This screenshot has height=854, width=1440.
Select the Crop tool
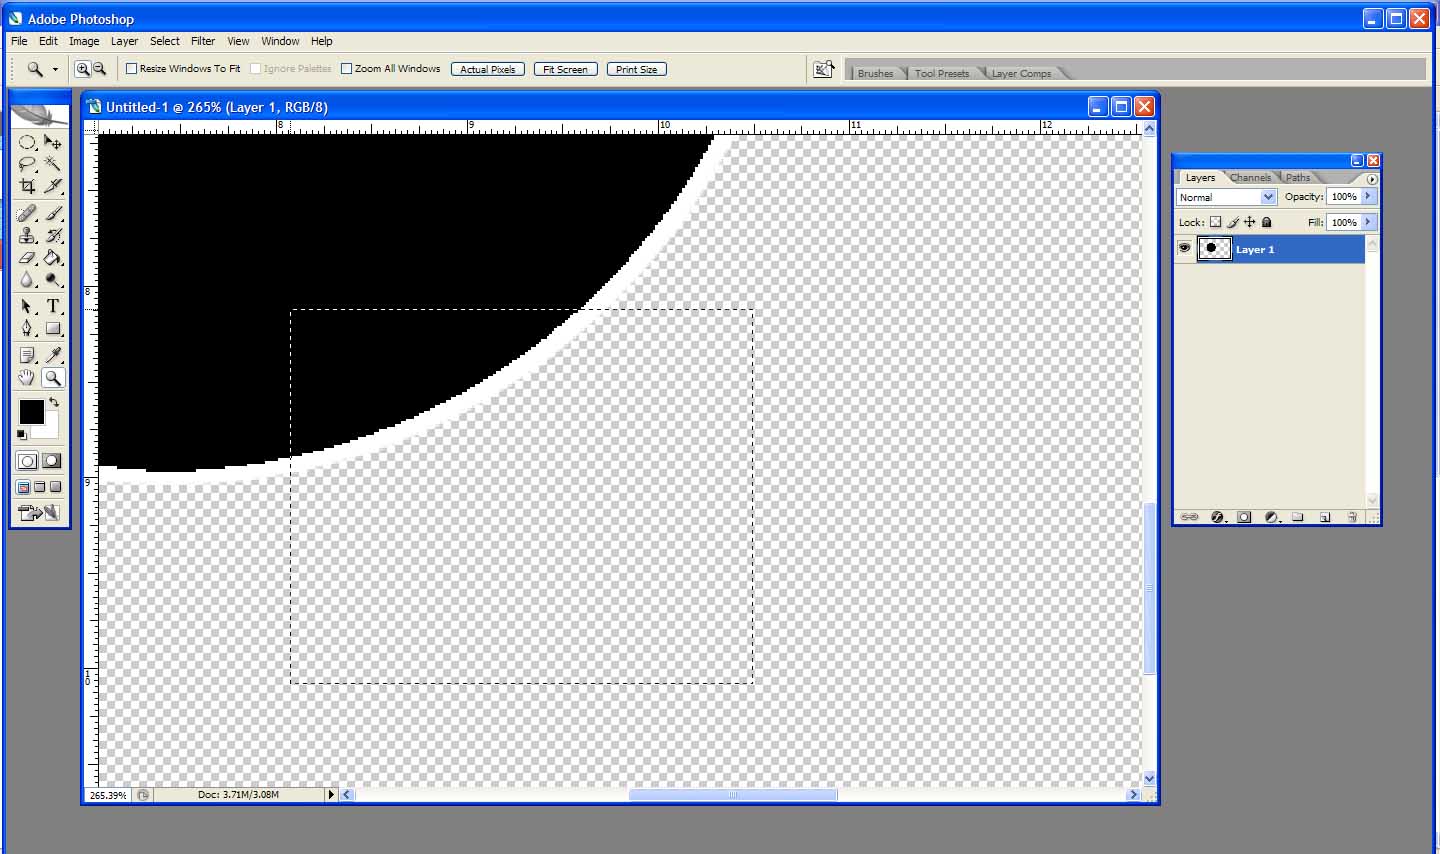(27, 187)
